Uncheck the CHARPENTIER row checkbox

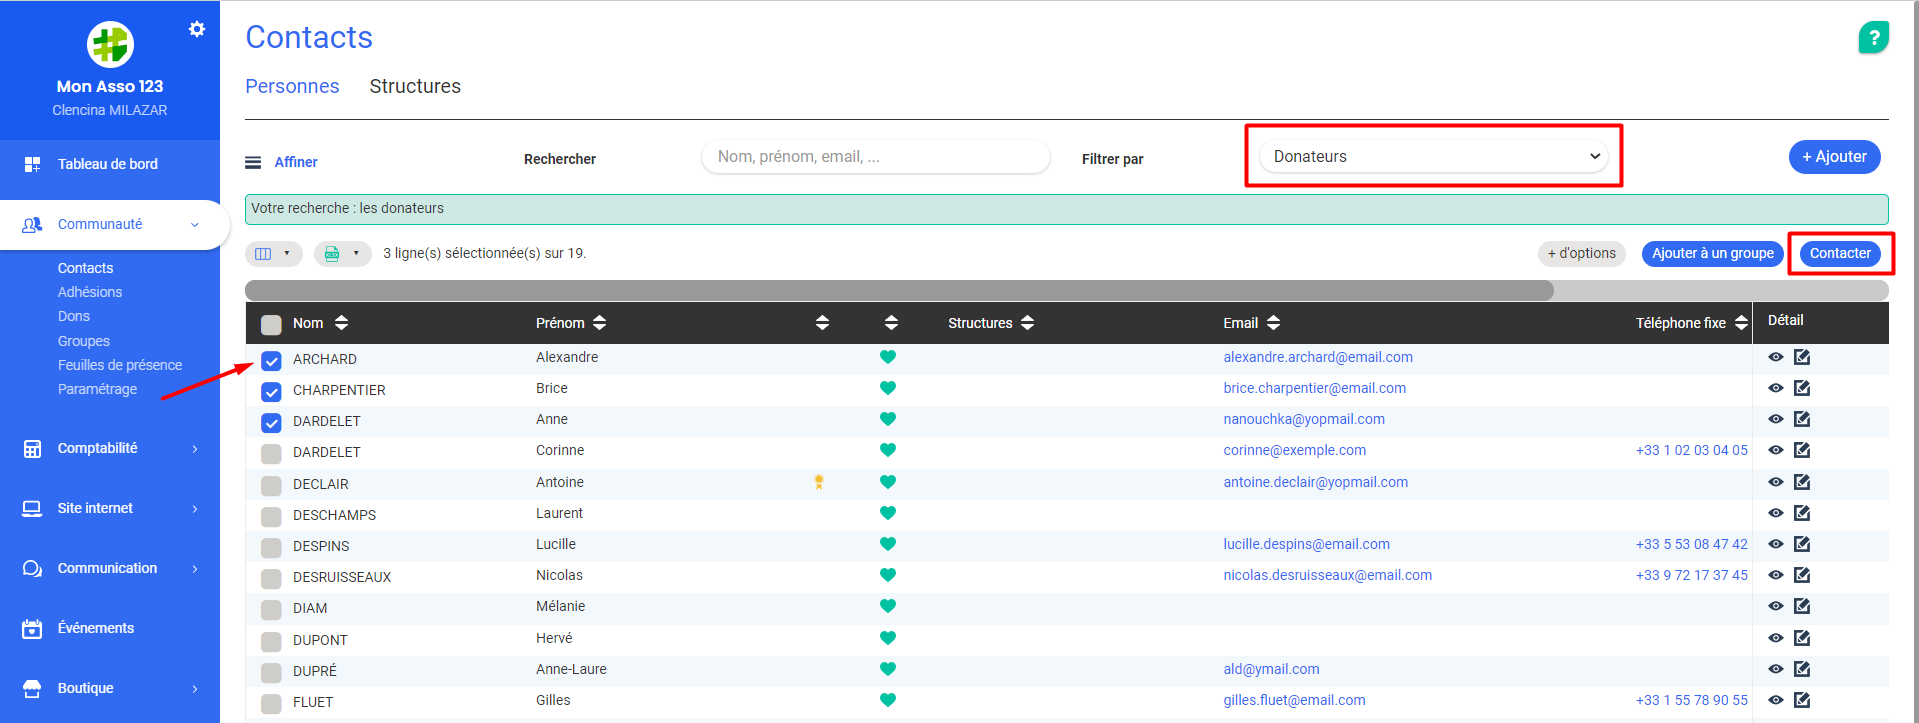[x=271, y=391]
